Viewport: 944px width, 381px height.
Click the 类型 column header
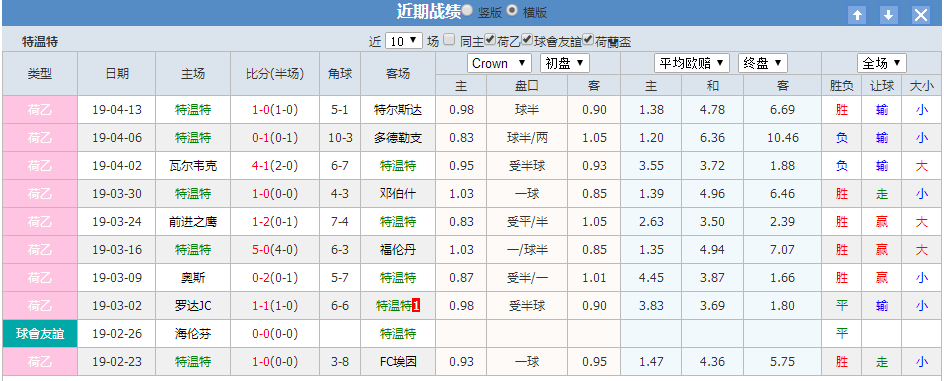pyautogui.click(x=40, y=74)
